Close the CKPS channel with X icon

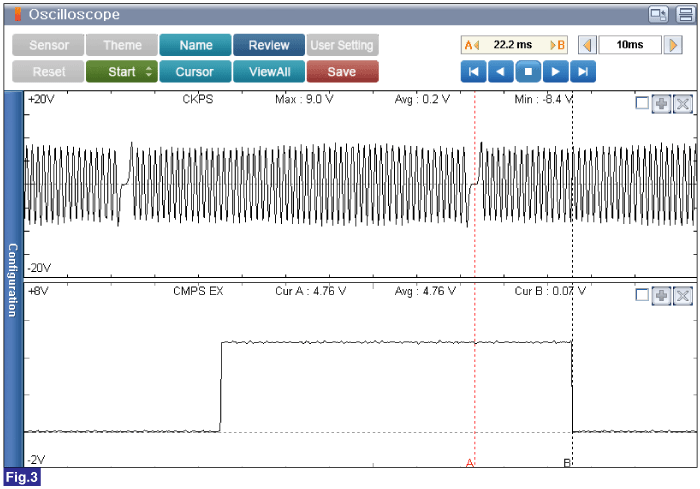tap(683, 104)
